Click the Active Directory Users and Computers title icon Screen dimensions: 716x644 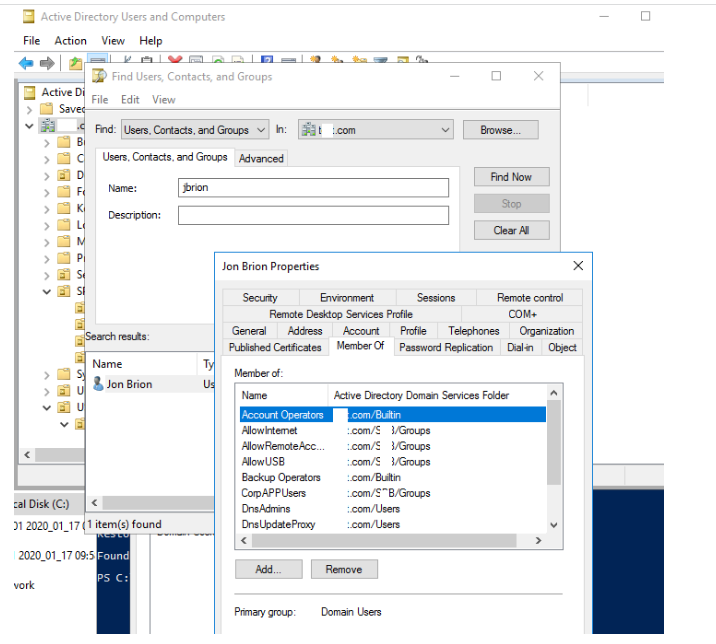pyautogui.click(x=29, y=17)
